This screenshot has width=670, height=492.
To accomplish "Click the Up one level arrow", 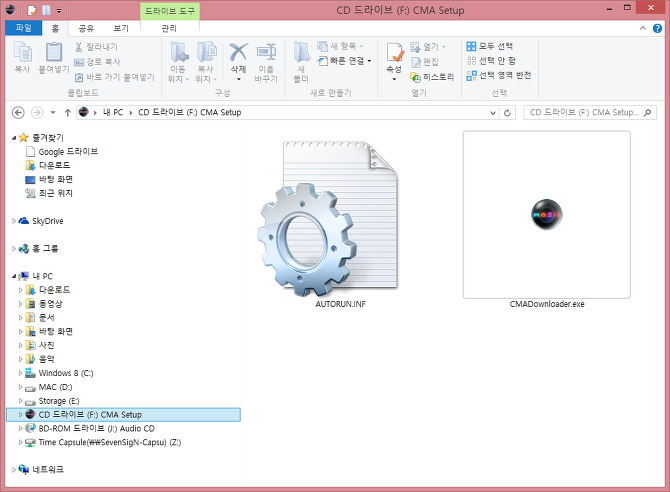I will [68, 112].
